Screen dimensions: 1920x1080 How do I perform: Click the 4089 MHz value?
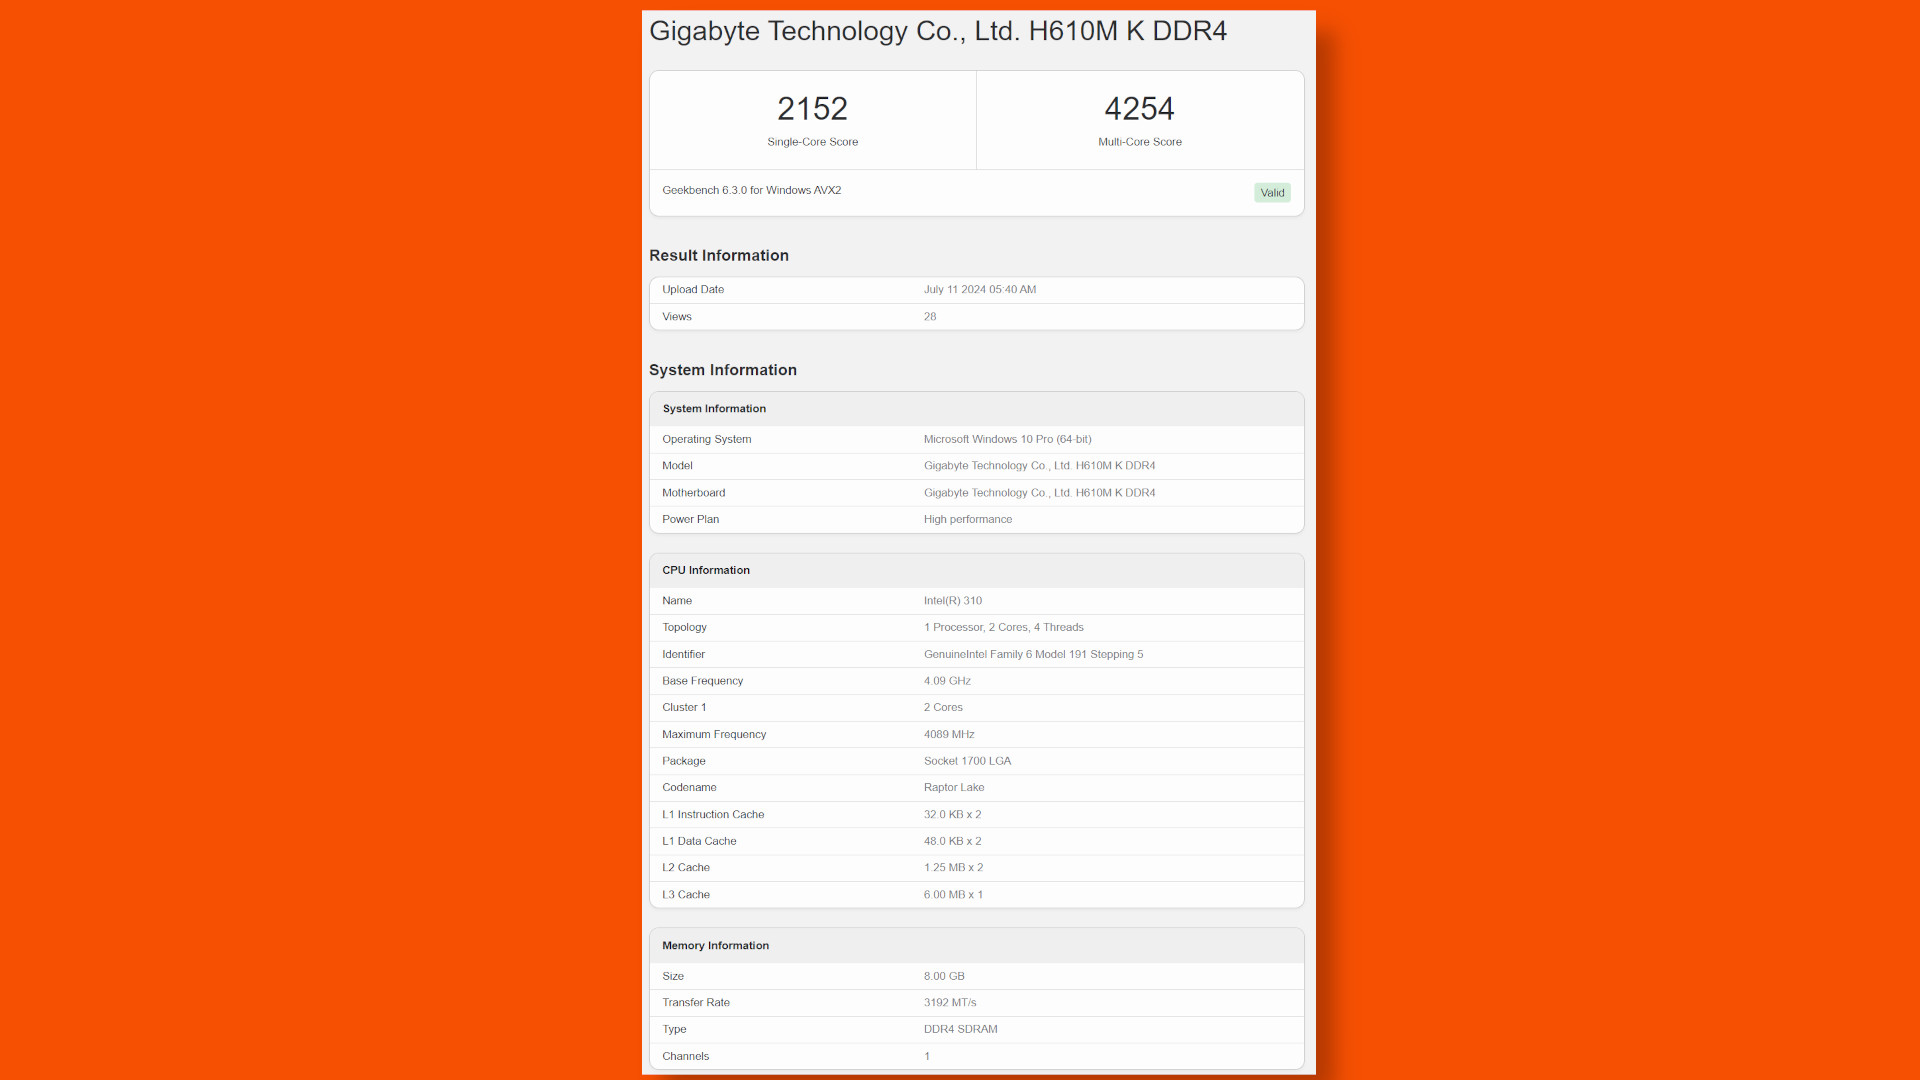click(949, 735)
